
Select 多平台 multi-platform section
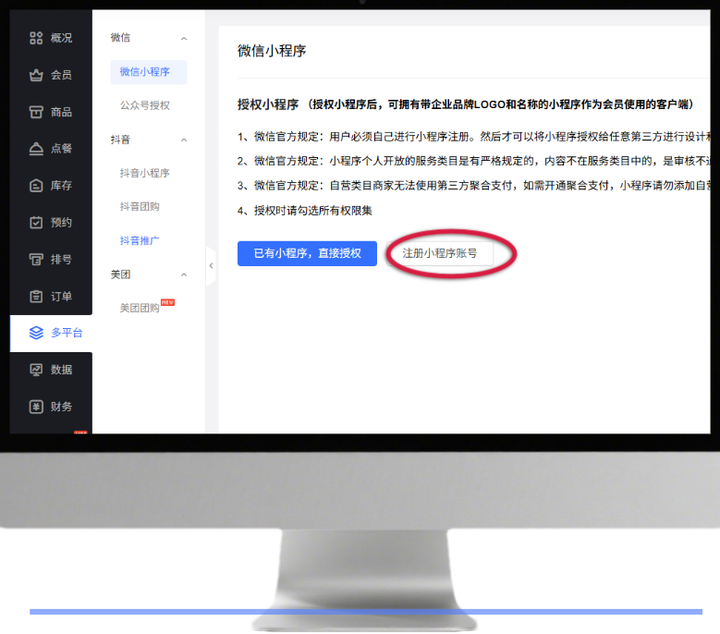[51, 333]
